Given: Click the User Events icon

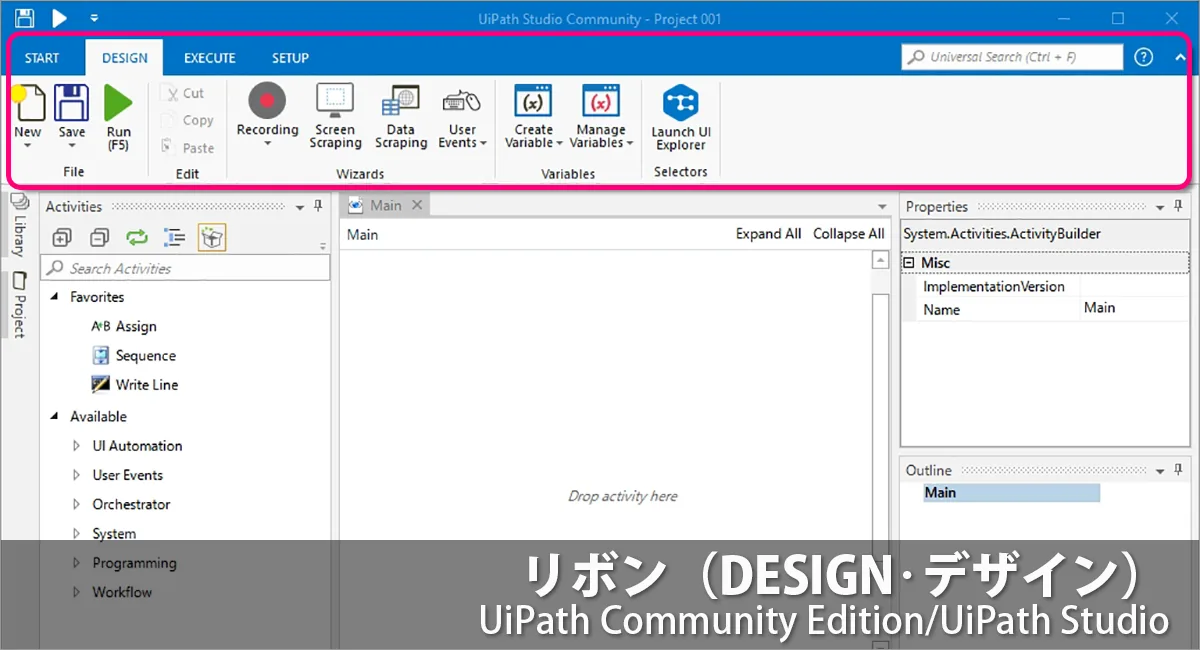Looking at the screenshot, I should 462,102.
